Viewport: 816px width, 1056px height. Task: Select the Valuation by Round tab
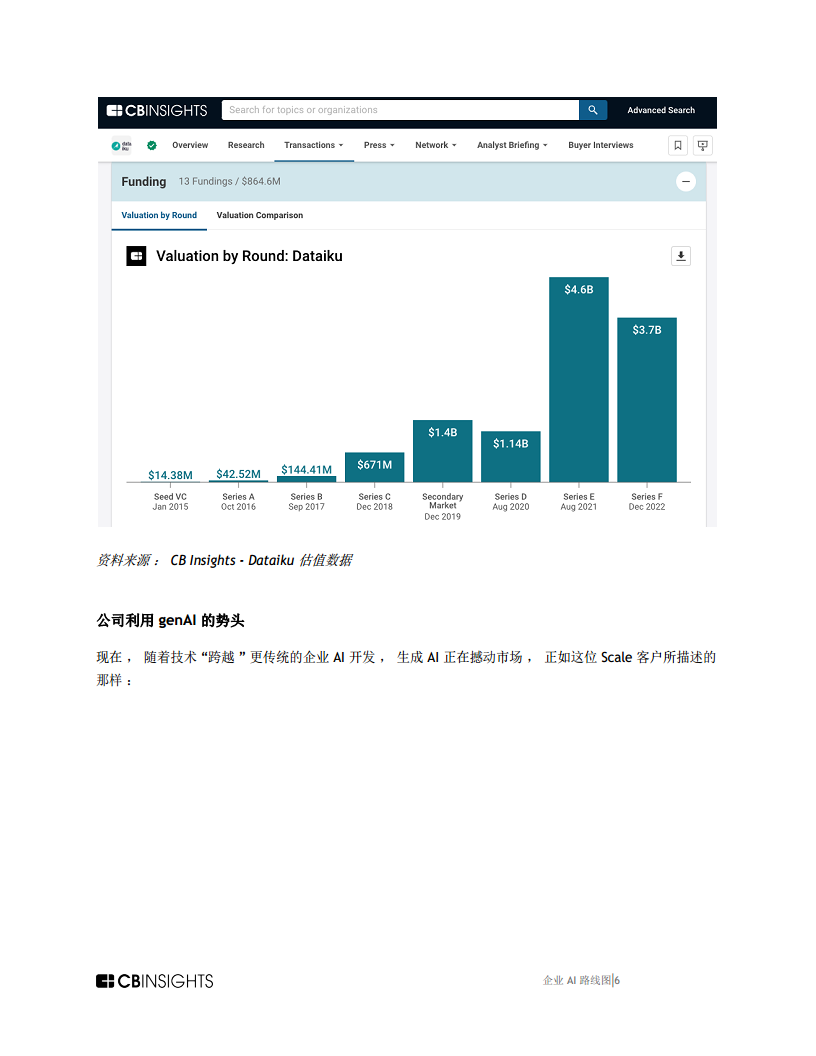(x=159, y=216)
